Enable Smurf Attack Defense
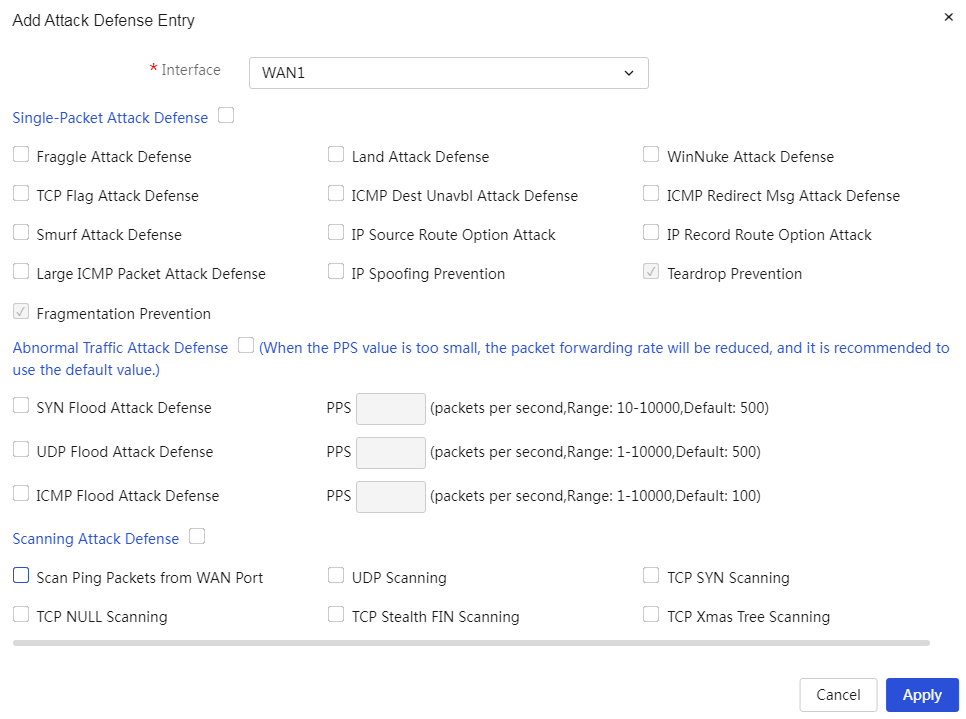The width and height of the screenshot is (966, 719). point(21,232)
